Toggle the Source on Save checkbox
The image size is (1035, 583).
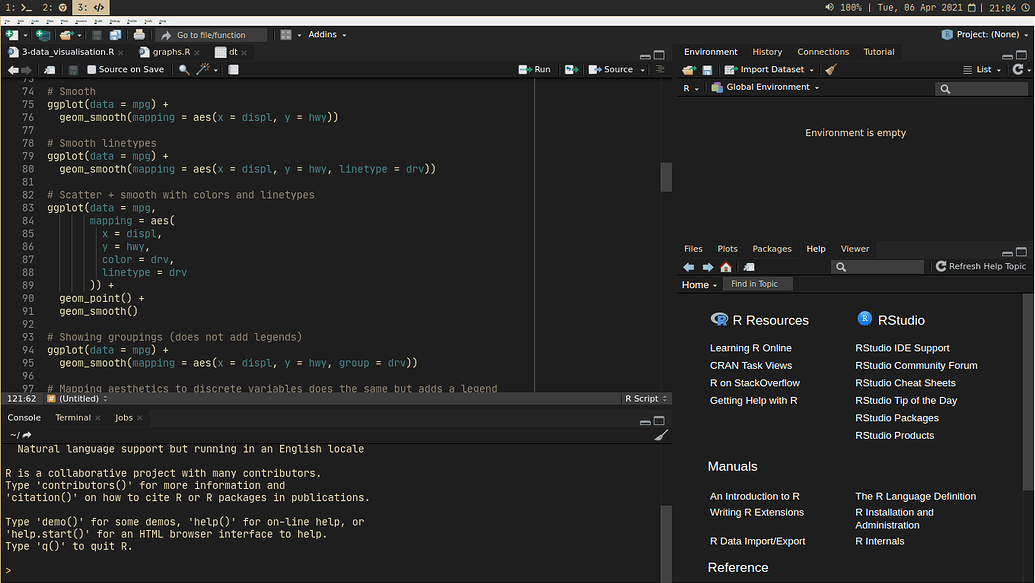(x=92, y=69)
